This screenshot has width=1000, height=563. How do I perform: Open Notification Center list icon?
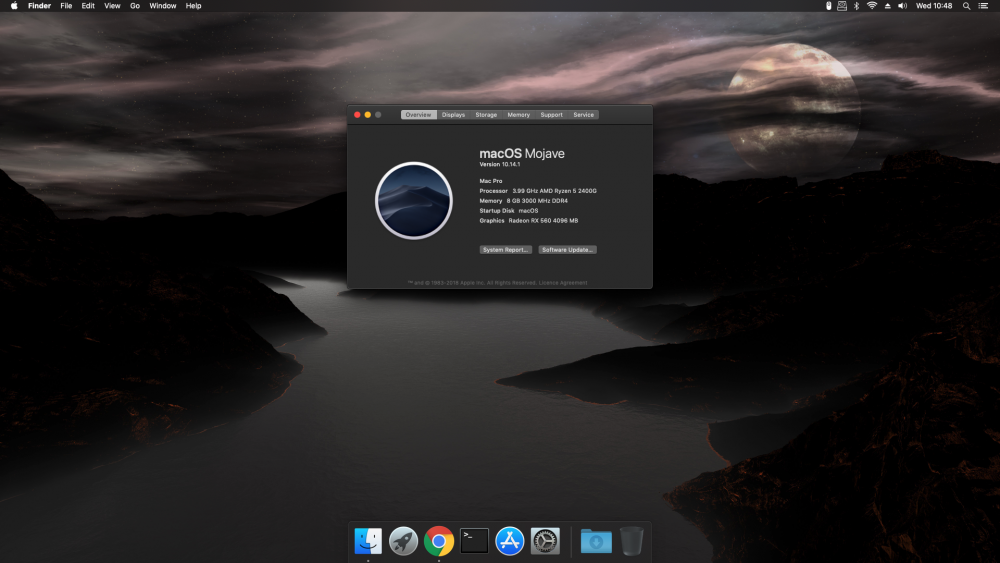point(983,6)
